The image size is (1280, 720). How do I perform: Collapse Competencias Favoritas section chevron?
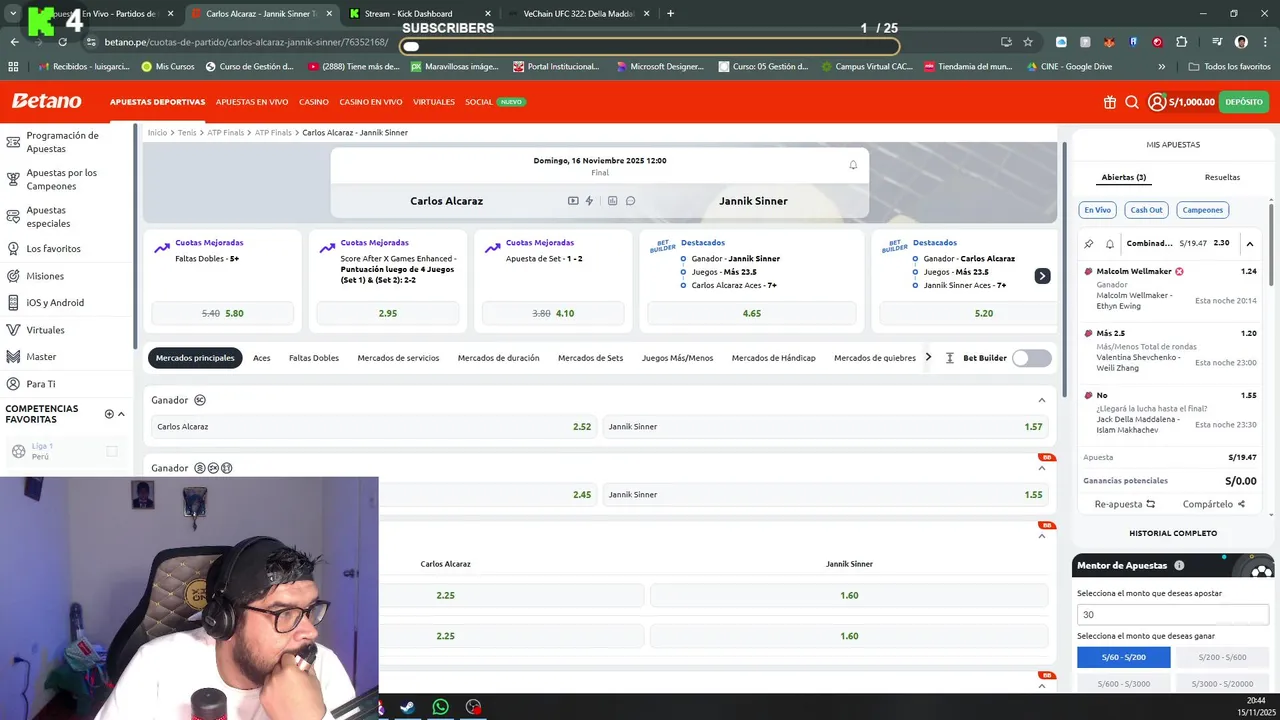click(x=121, y=414)
